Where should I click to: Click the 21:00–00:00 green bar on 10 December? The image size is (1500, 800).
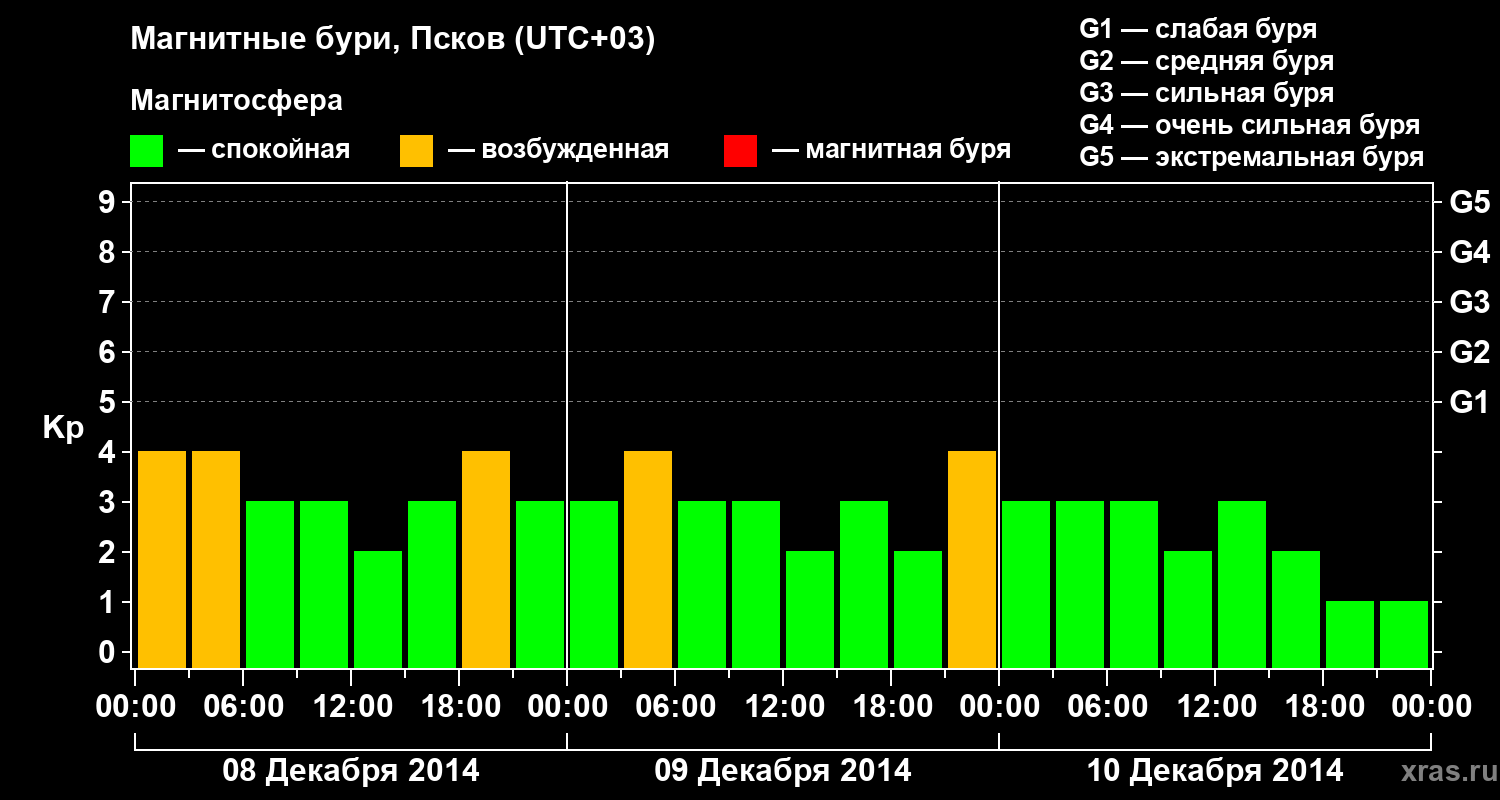[x=1404, y=634]
